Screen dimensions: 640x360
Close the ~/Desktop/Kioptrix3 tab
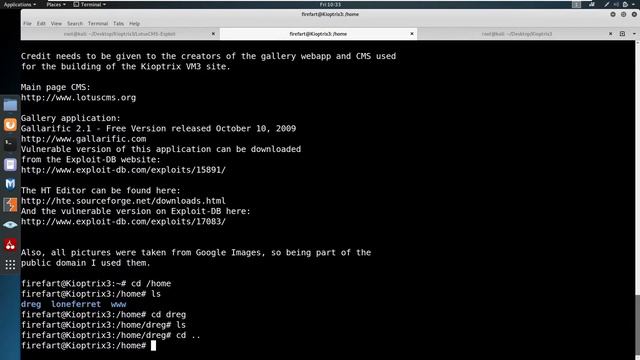611,34
